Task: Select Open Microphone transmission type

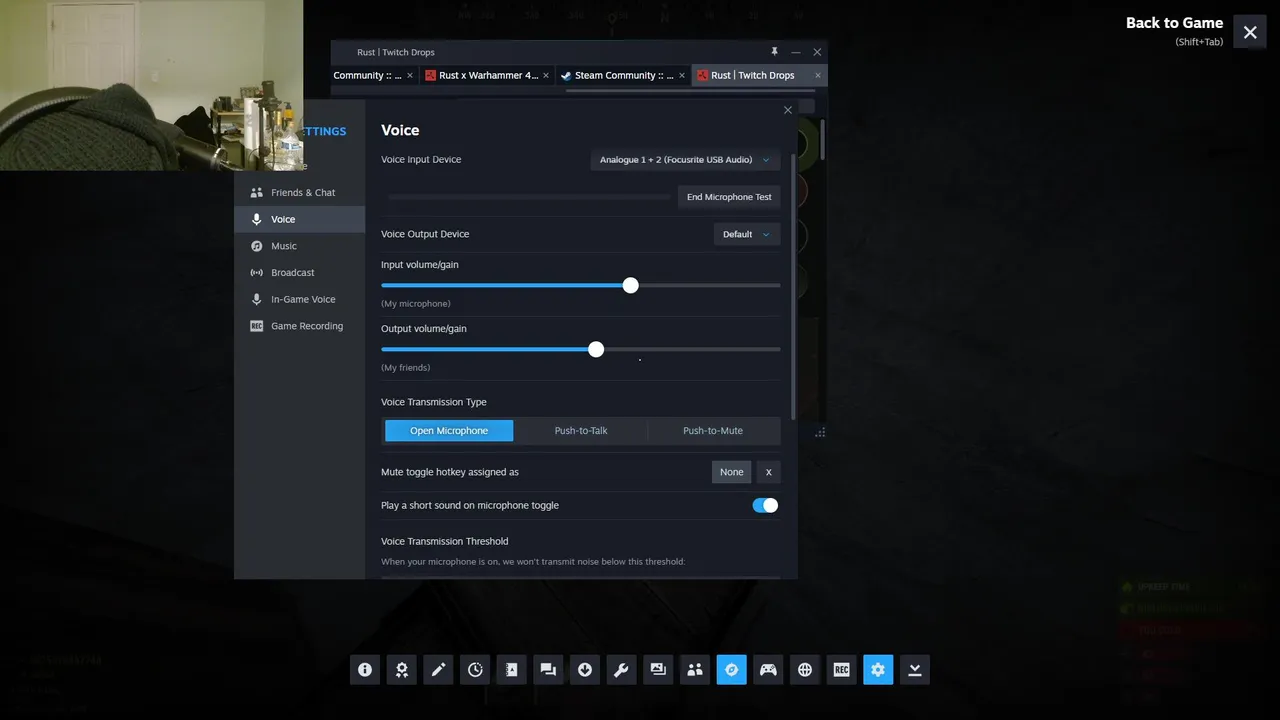Action: pyautogui.click(x=449, y=431)
